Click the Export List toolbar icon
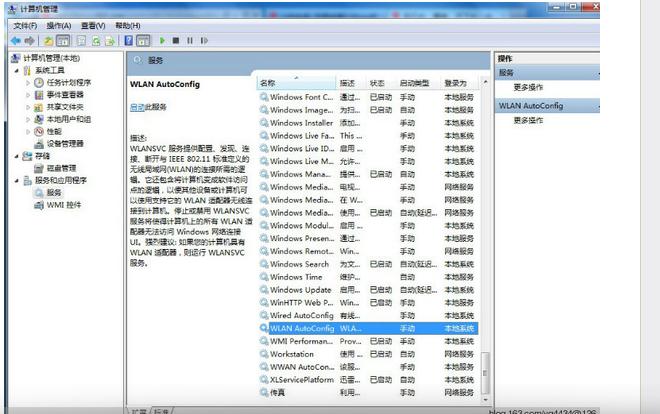The image size is (660, 414). [x=110, y=41]
